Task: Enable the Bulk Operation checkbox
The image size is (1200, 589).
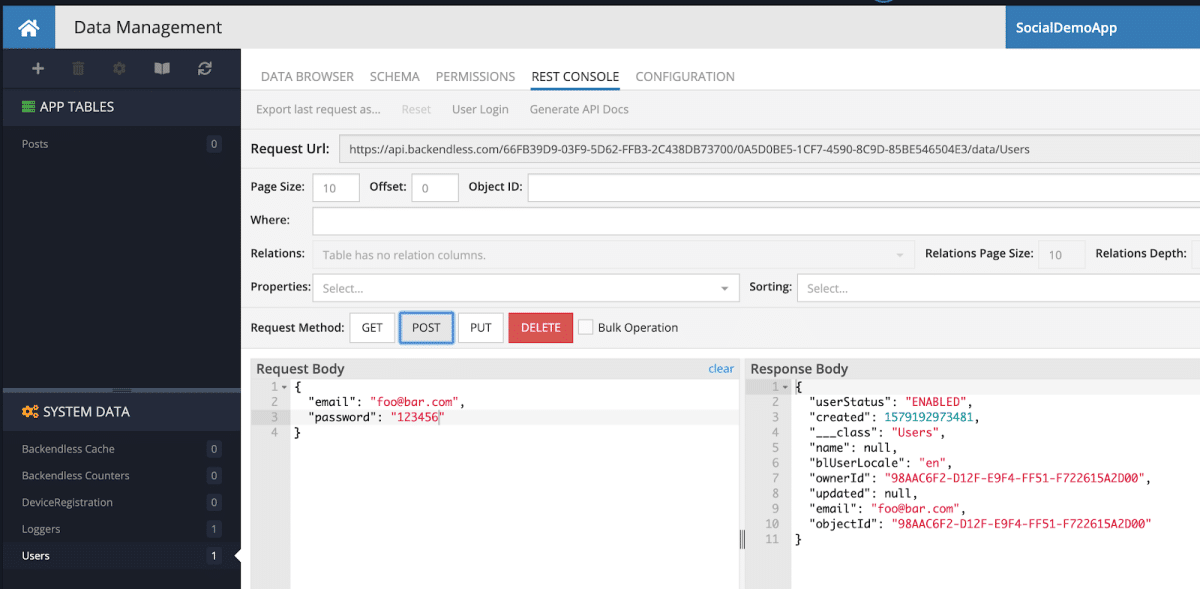Action: click(x=585, y=327)
